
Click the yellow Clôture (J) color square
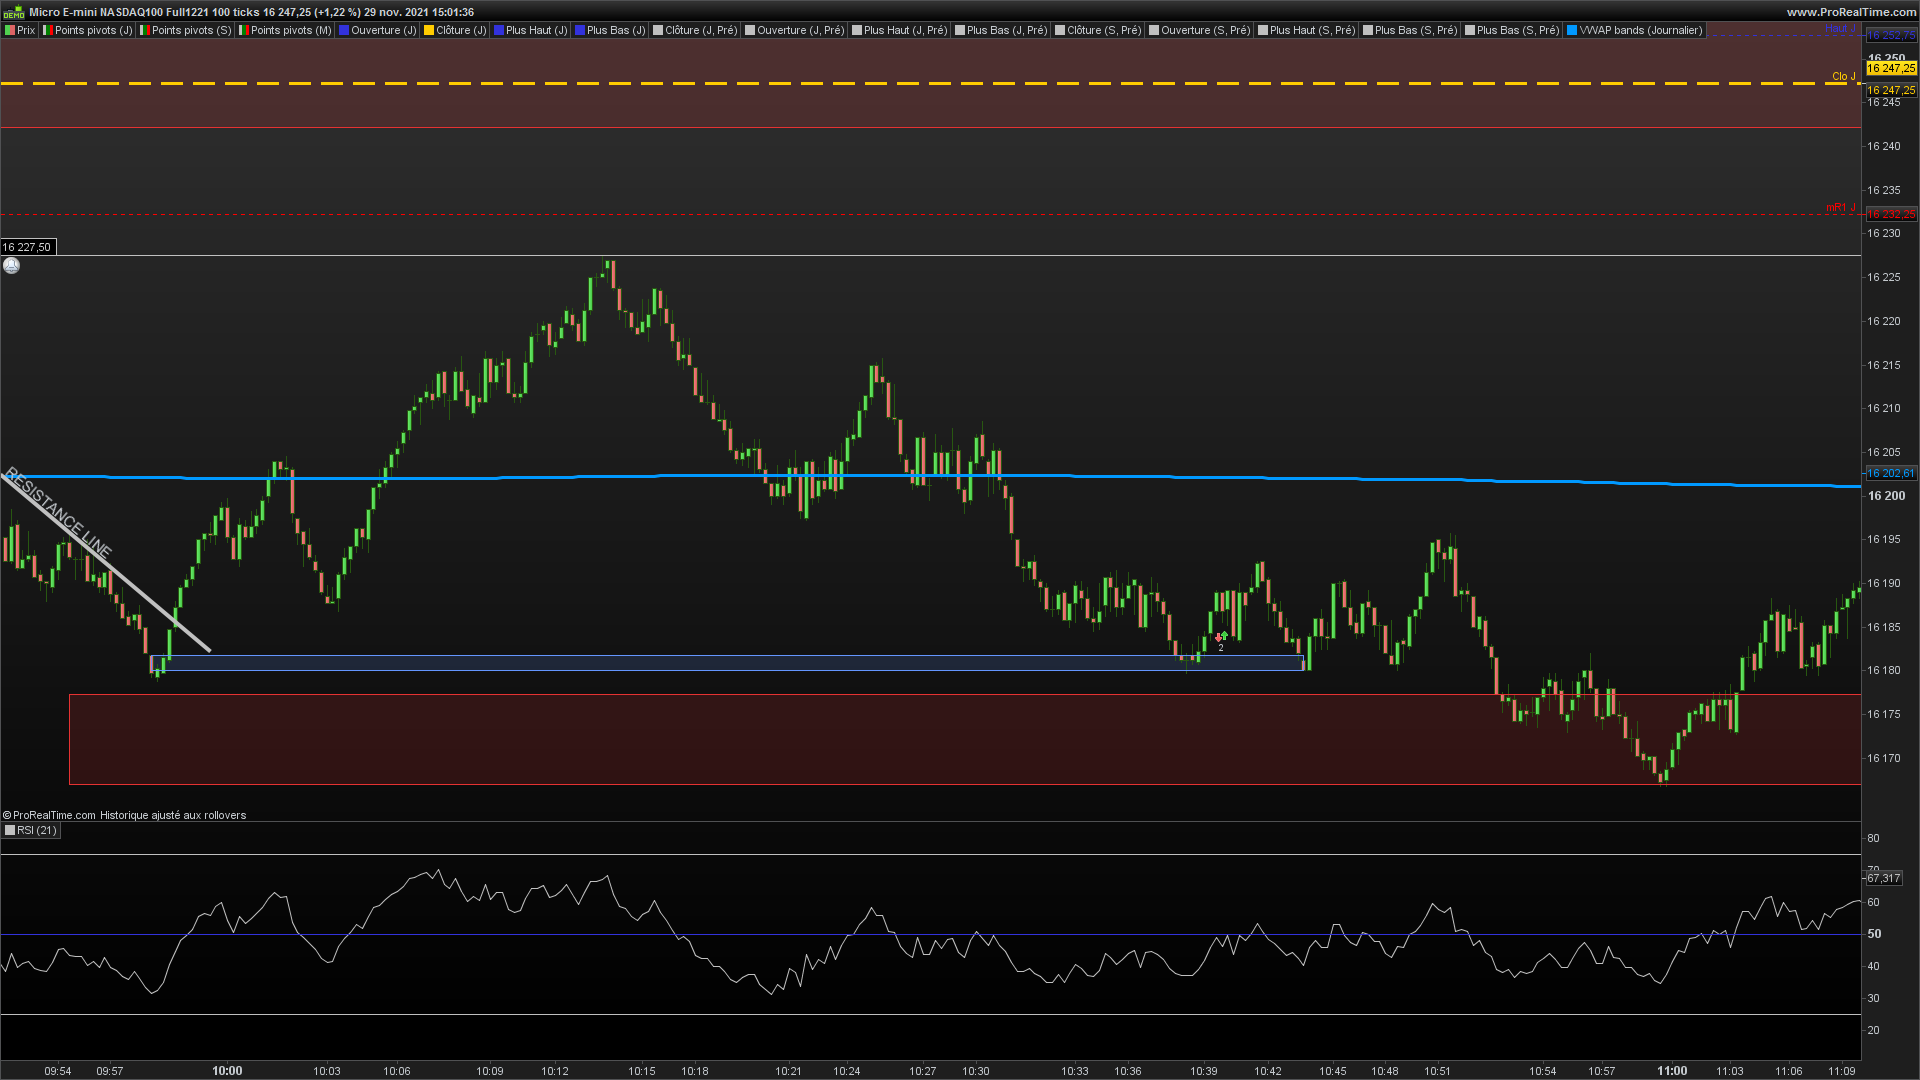pos(429,31)
